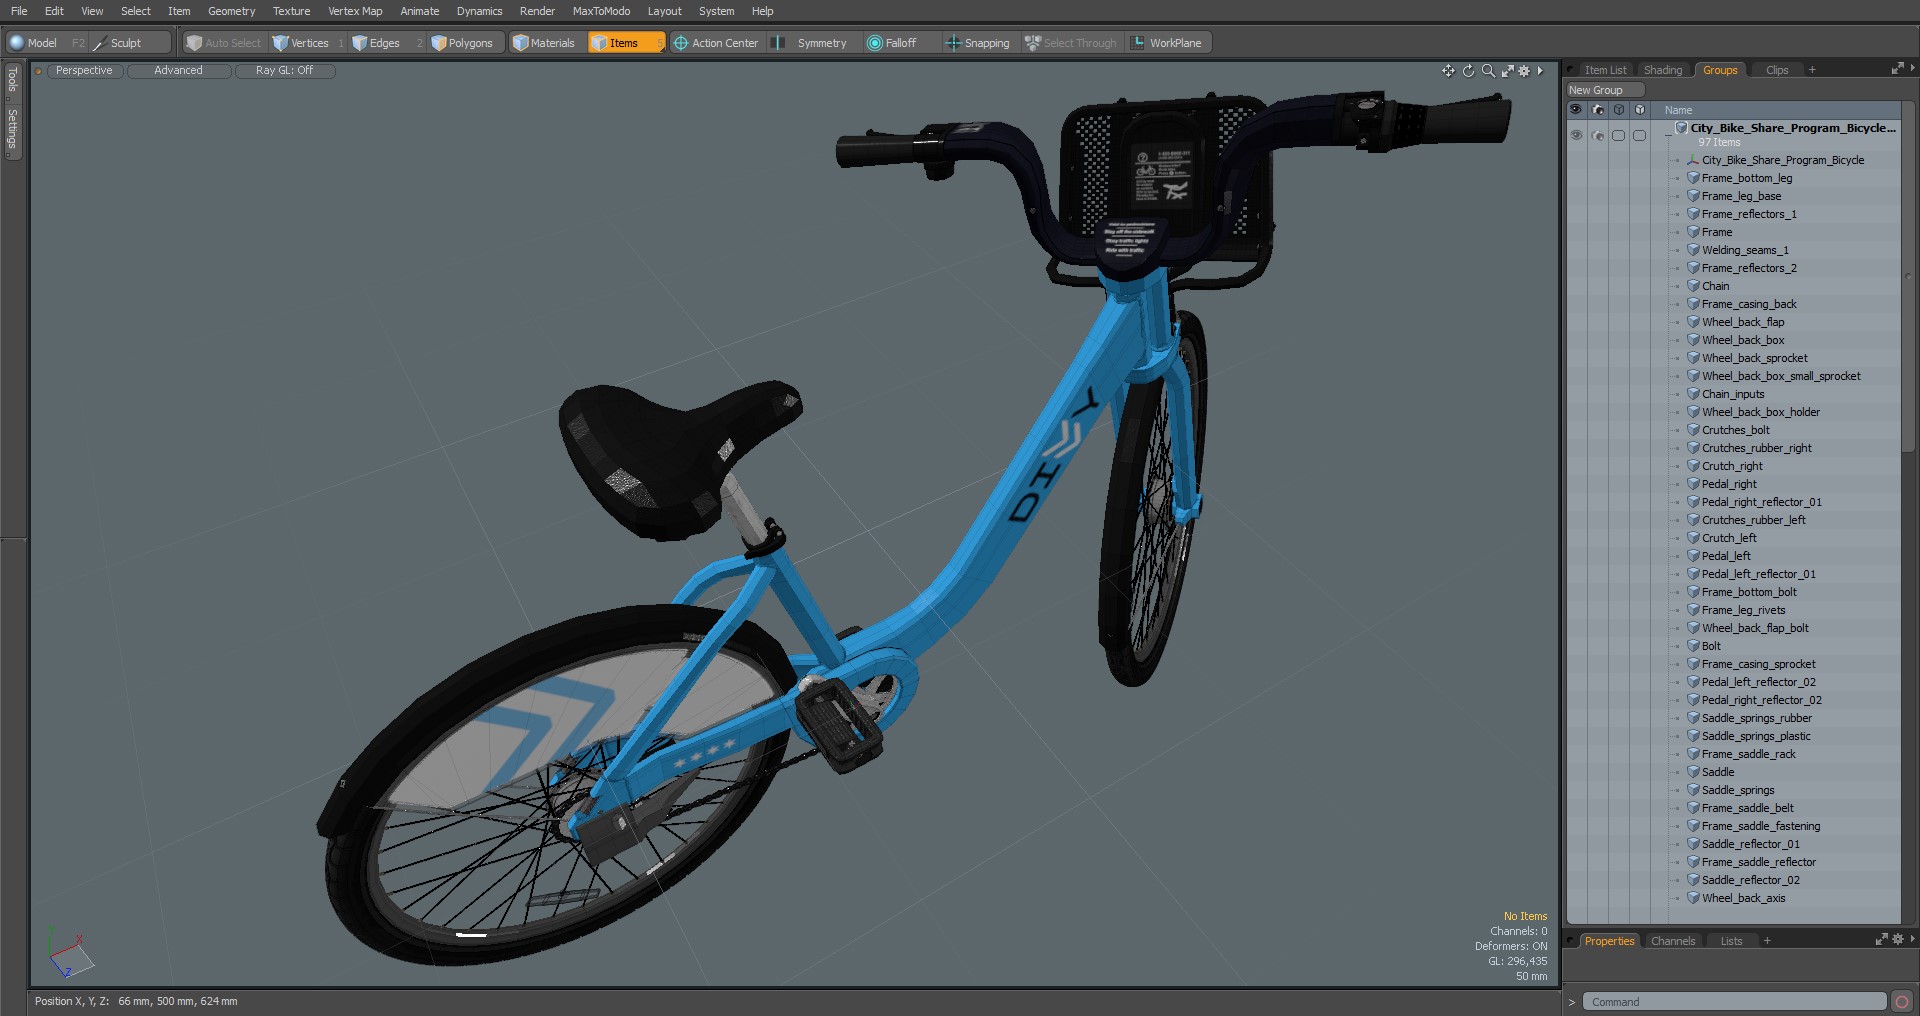Toggle Select Through mode
Viewport: 1920px width, 1016px height.
pos(1071,43)
